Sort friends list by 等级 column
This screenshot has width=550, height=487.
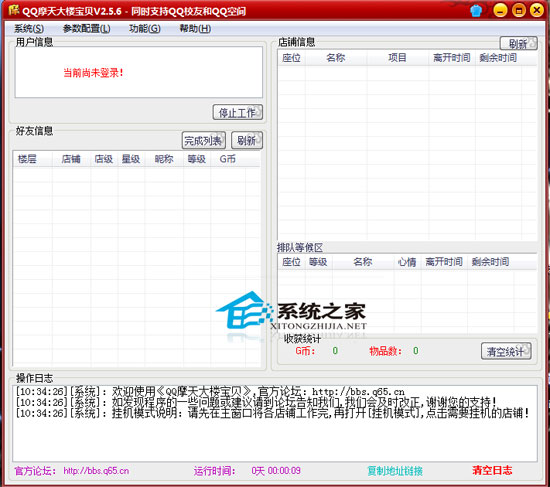pyautogui.click(x=197, y=159)
